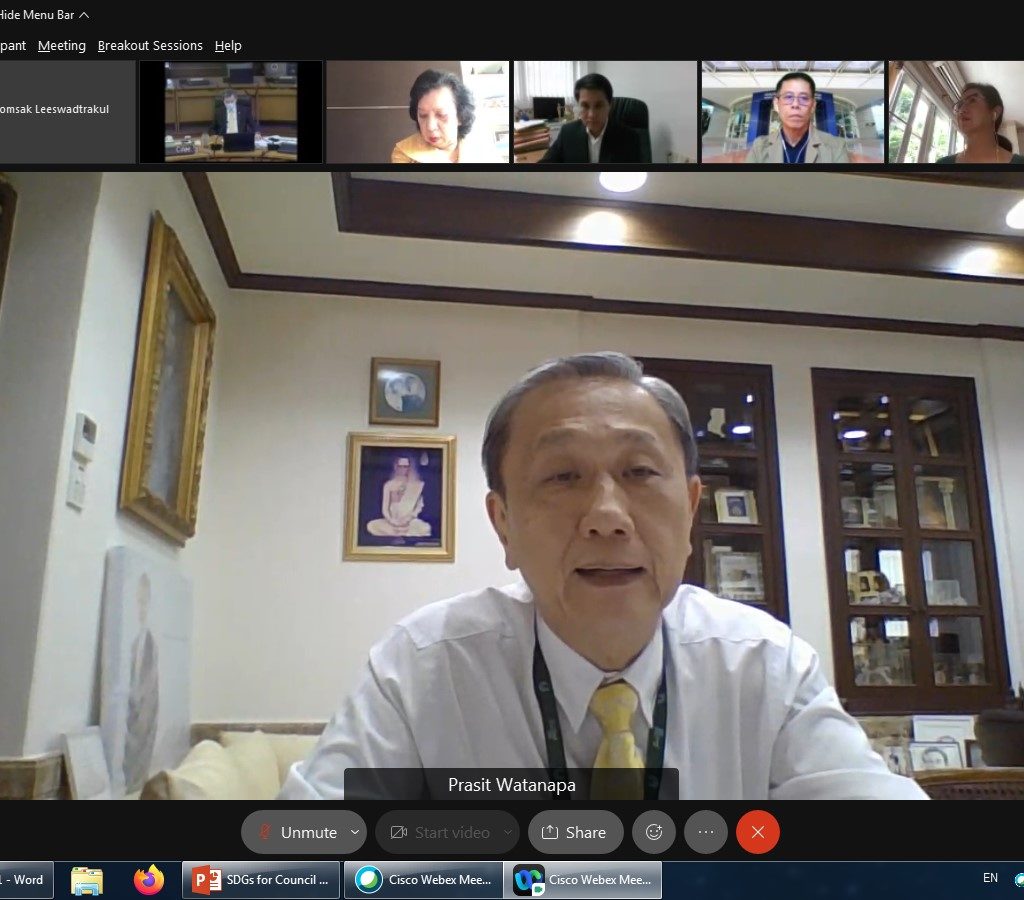Open audio options arrow beside Unmute

pos(355,832)
